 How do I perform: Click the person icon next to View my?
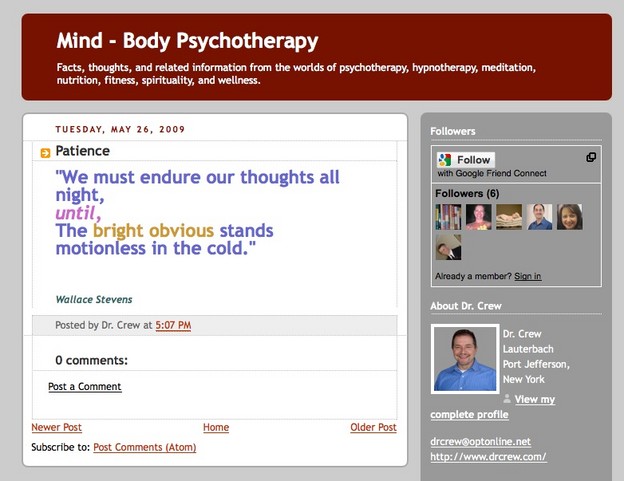pyautogui.click(x=507, y=398)
